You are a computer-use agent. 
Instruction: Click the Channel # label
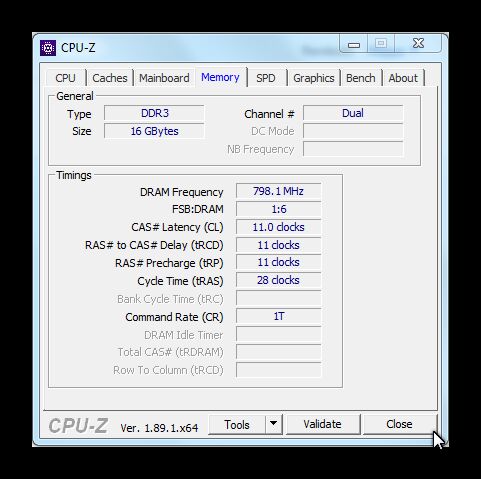269,114
